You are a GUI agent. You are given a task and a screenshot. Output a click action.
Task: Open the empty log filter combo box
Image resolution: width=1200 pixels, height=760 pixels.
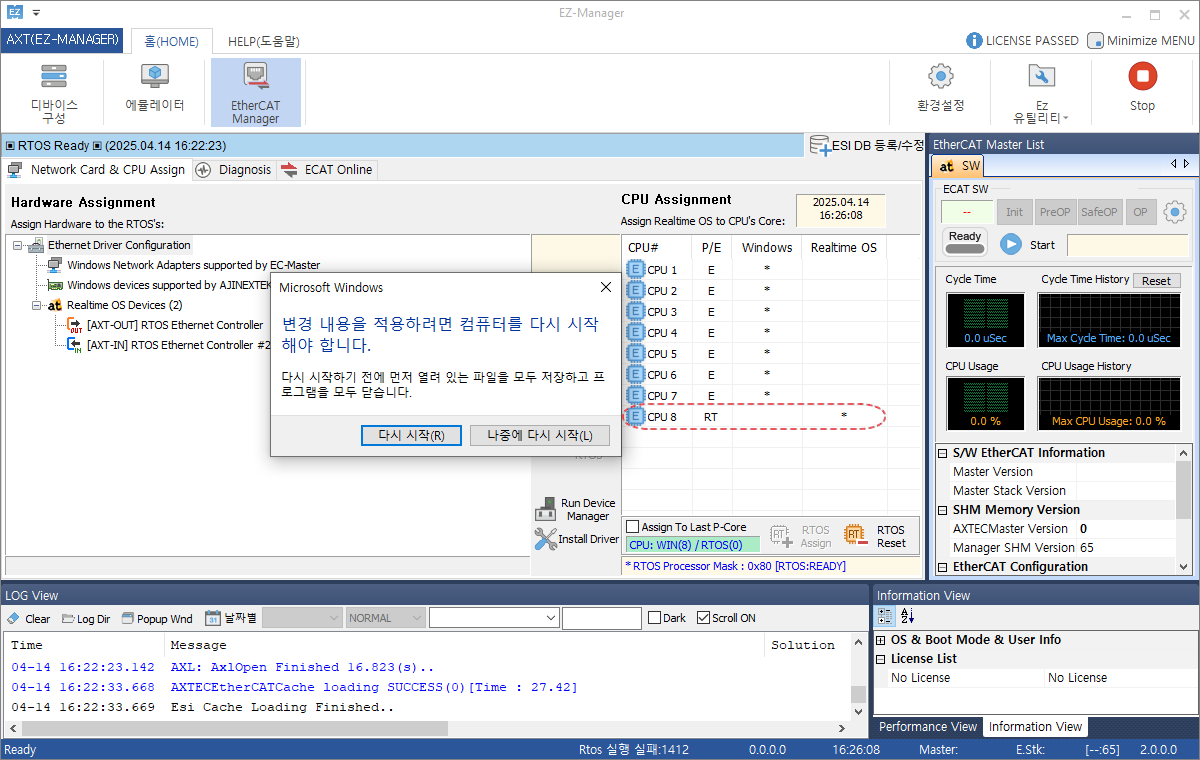pyautogui.click(x=493, y=618)
